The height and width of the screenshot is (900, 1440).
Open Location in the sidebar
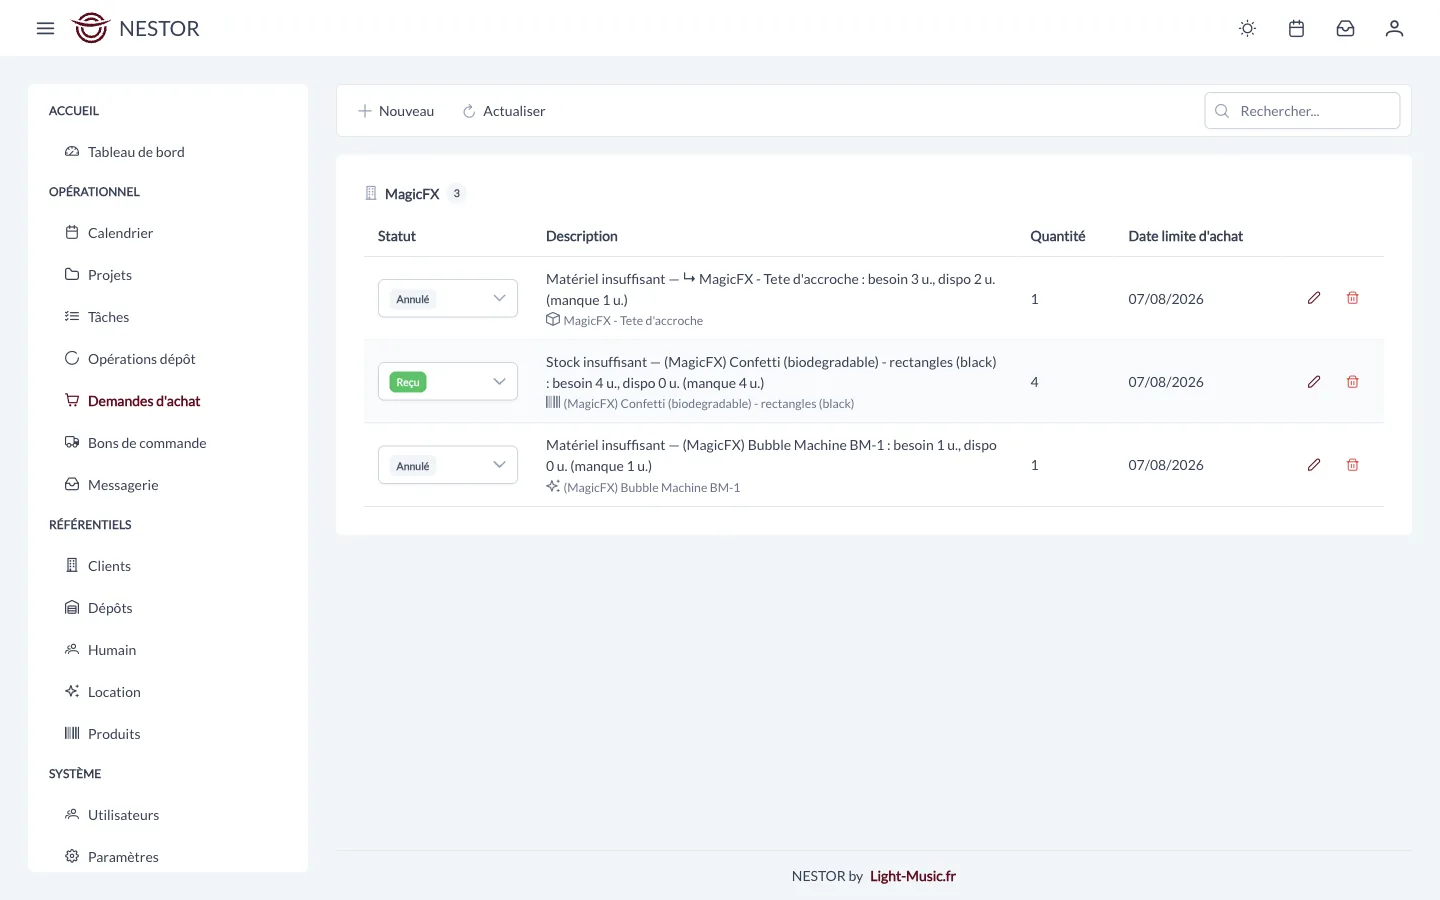coord(114,692)
